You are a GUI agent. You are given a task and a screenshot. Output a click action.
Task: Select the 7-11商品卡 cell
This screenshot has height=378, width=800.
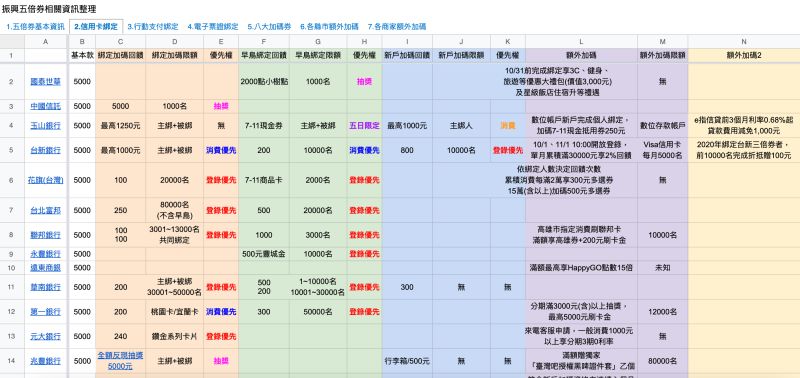264,180
